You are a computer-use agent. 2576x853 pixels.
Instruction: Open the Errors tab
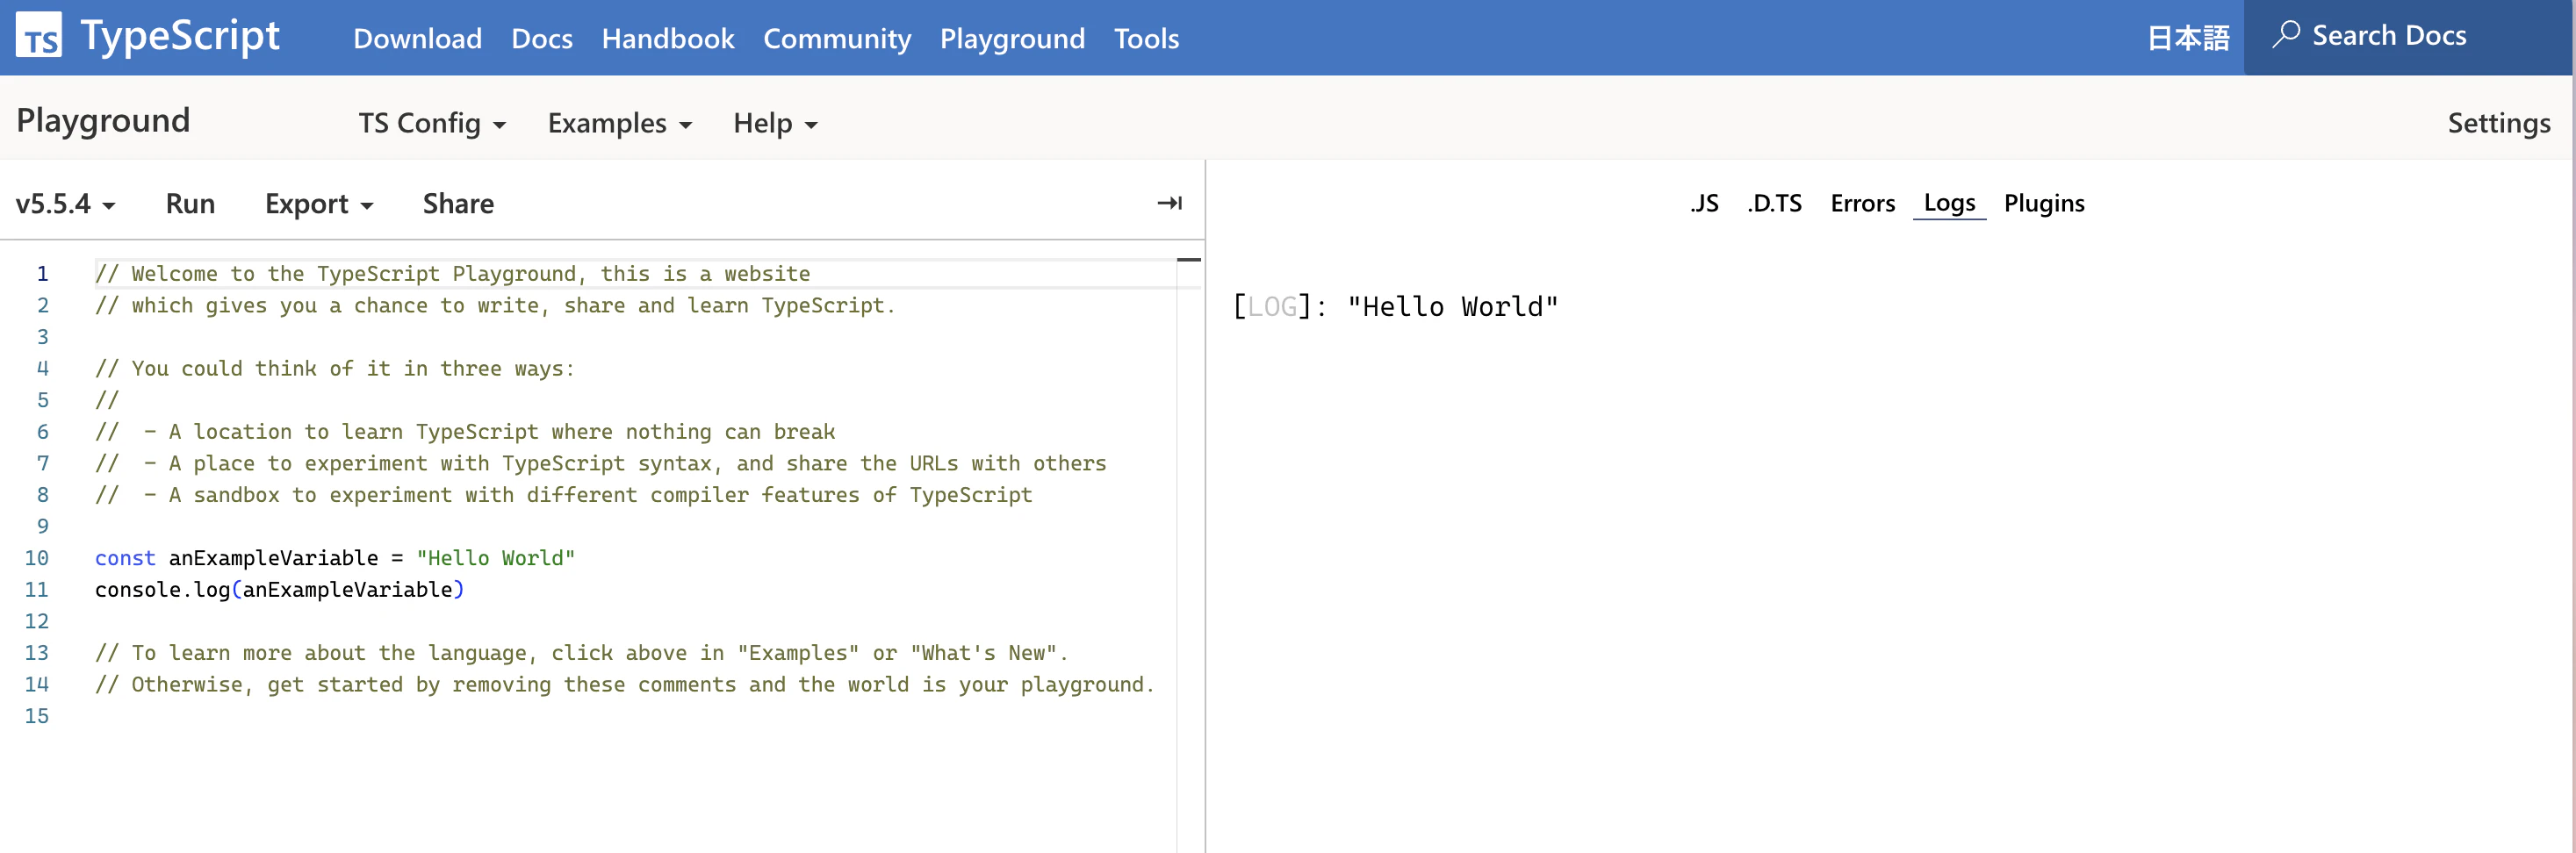coord(1862,203)
